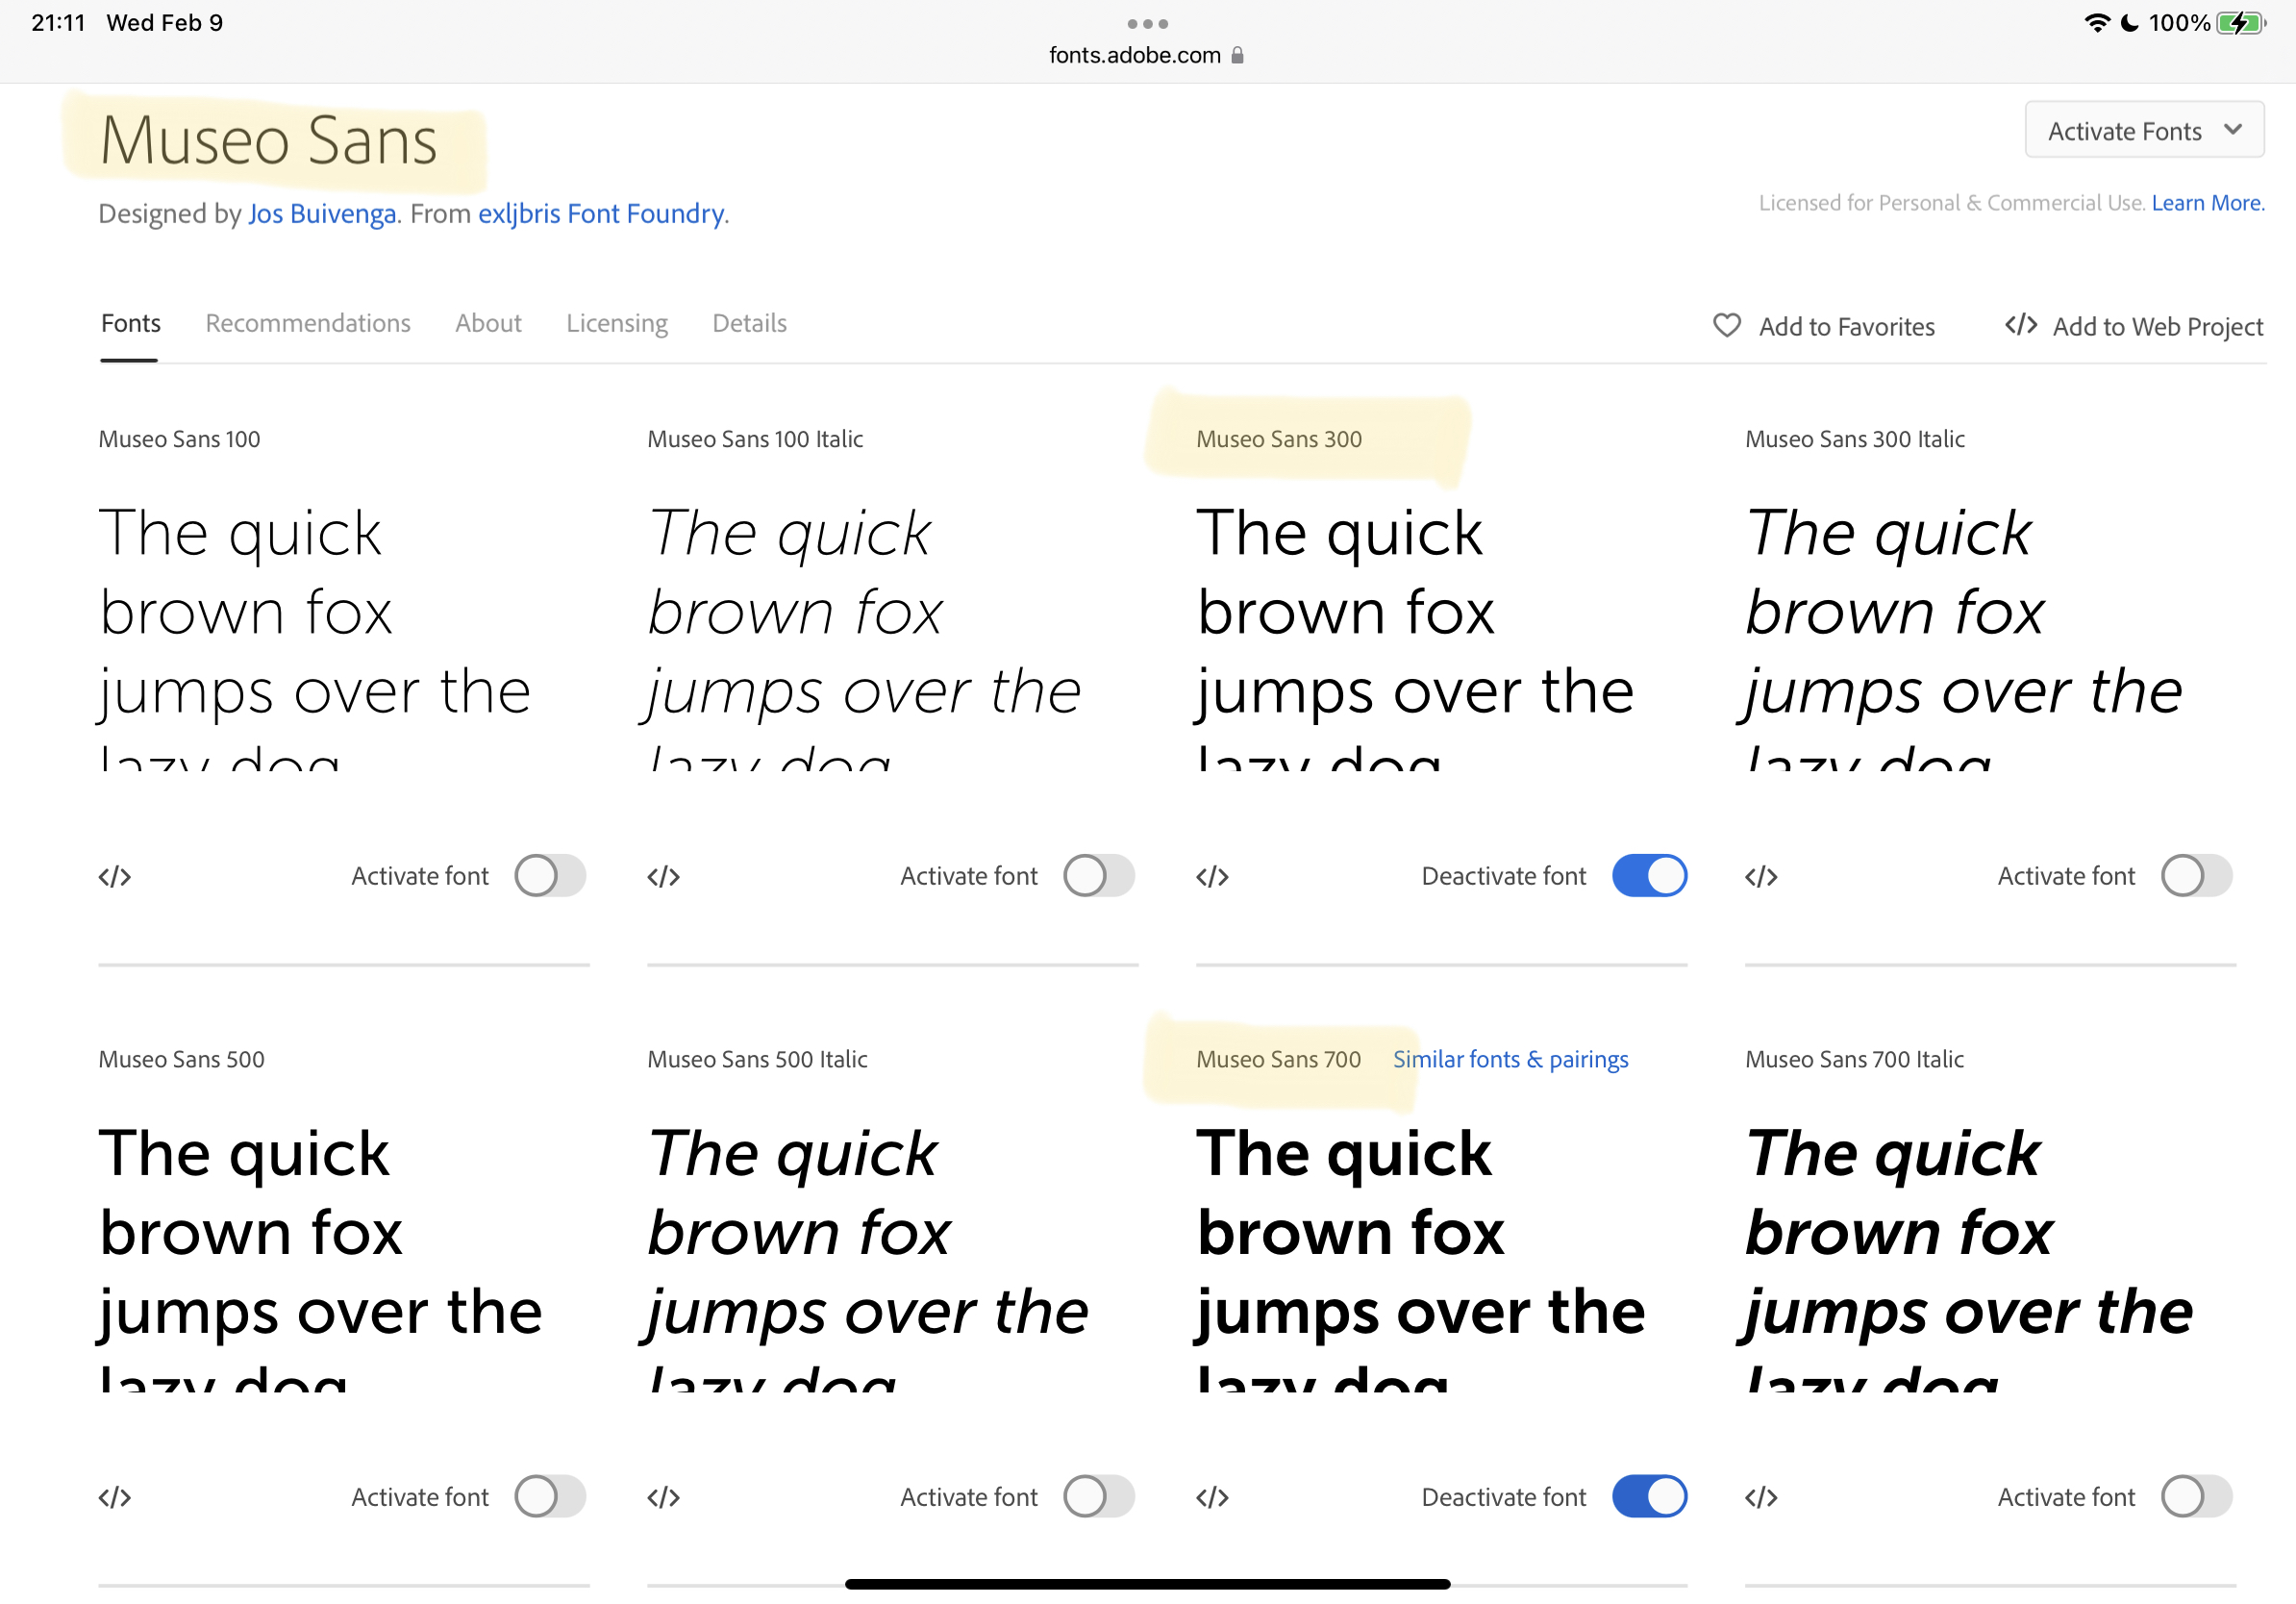This screenshot has height=1604, width=2296.
Task: Tap the lock icon beside fonts.adobe.com
Action: [1238, 55]
